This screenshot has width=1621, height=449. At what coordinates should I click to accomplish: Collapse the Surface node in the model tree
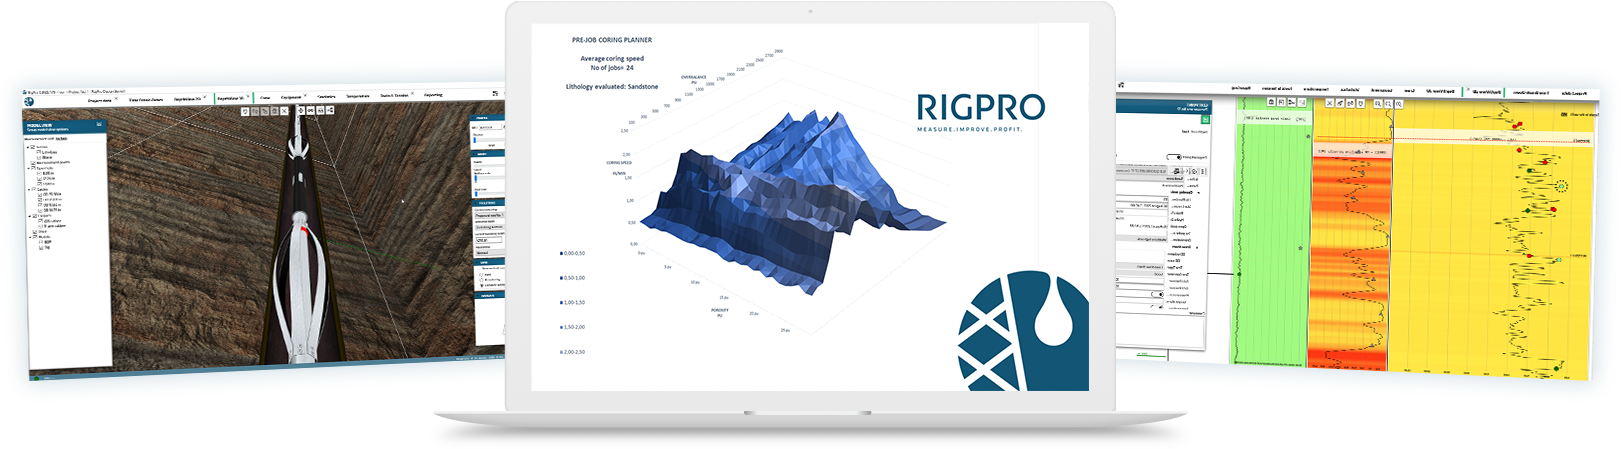pyautogui.click(x=27, y=147)
